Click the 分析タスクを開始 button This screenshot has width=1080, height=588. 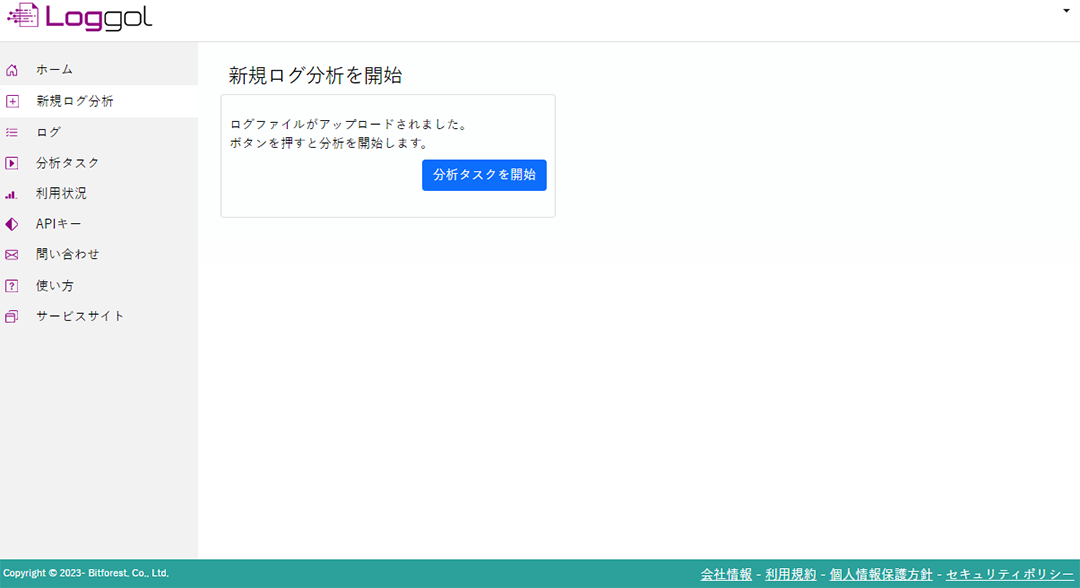484,175
